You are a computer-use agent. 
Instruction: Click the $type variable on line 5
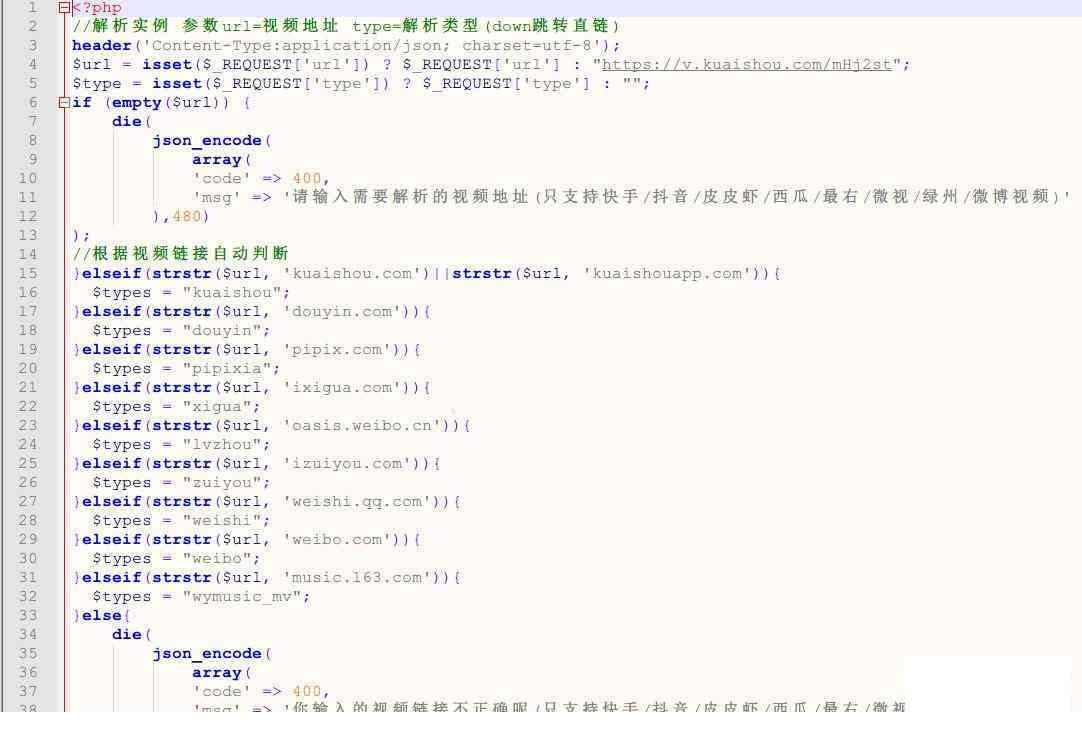[x=97, y=84]
